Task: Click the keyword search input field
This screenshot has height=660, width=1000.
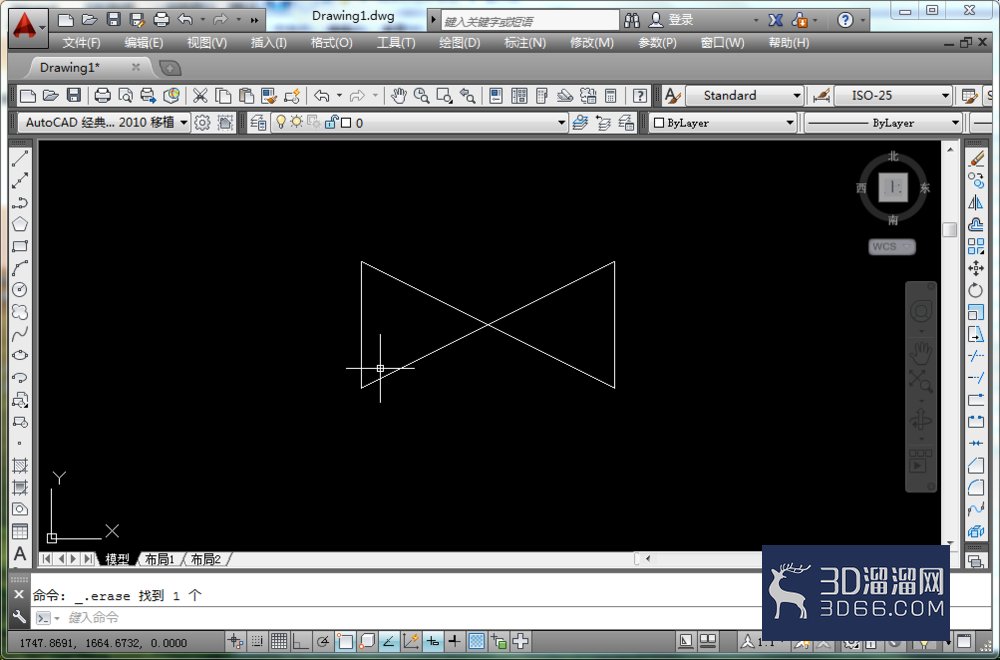Action: click(530, 21)
